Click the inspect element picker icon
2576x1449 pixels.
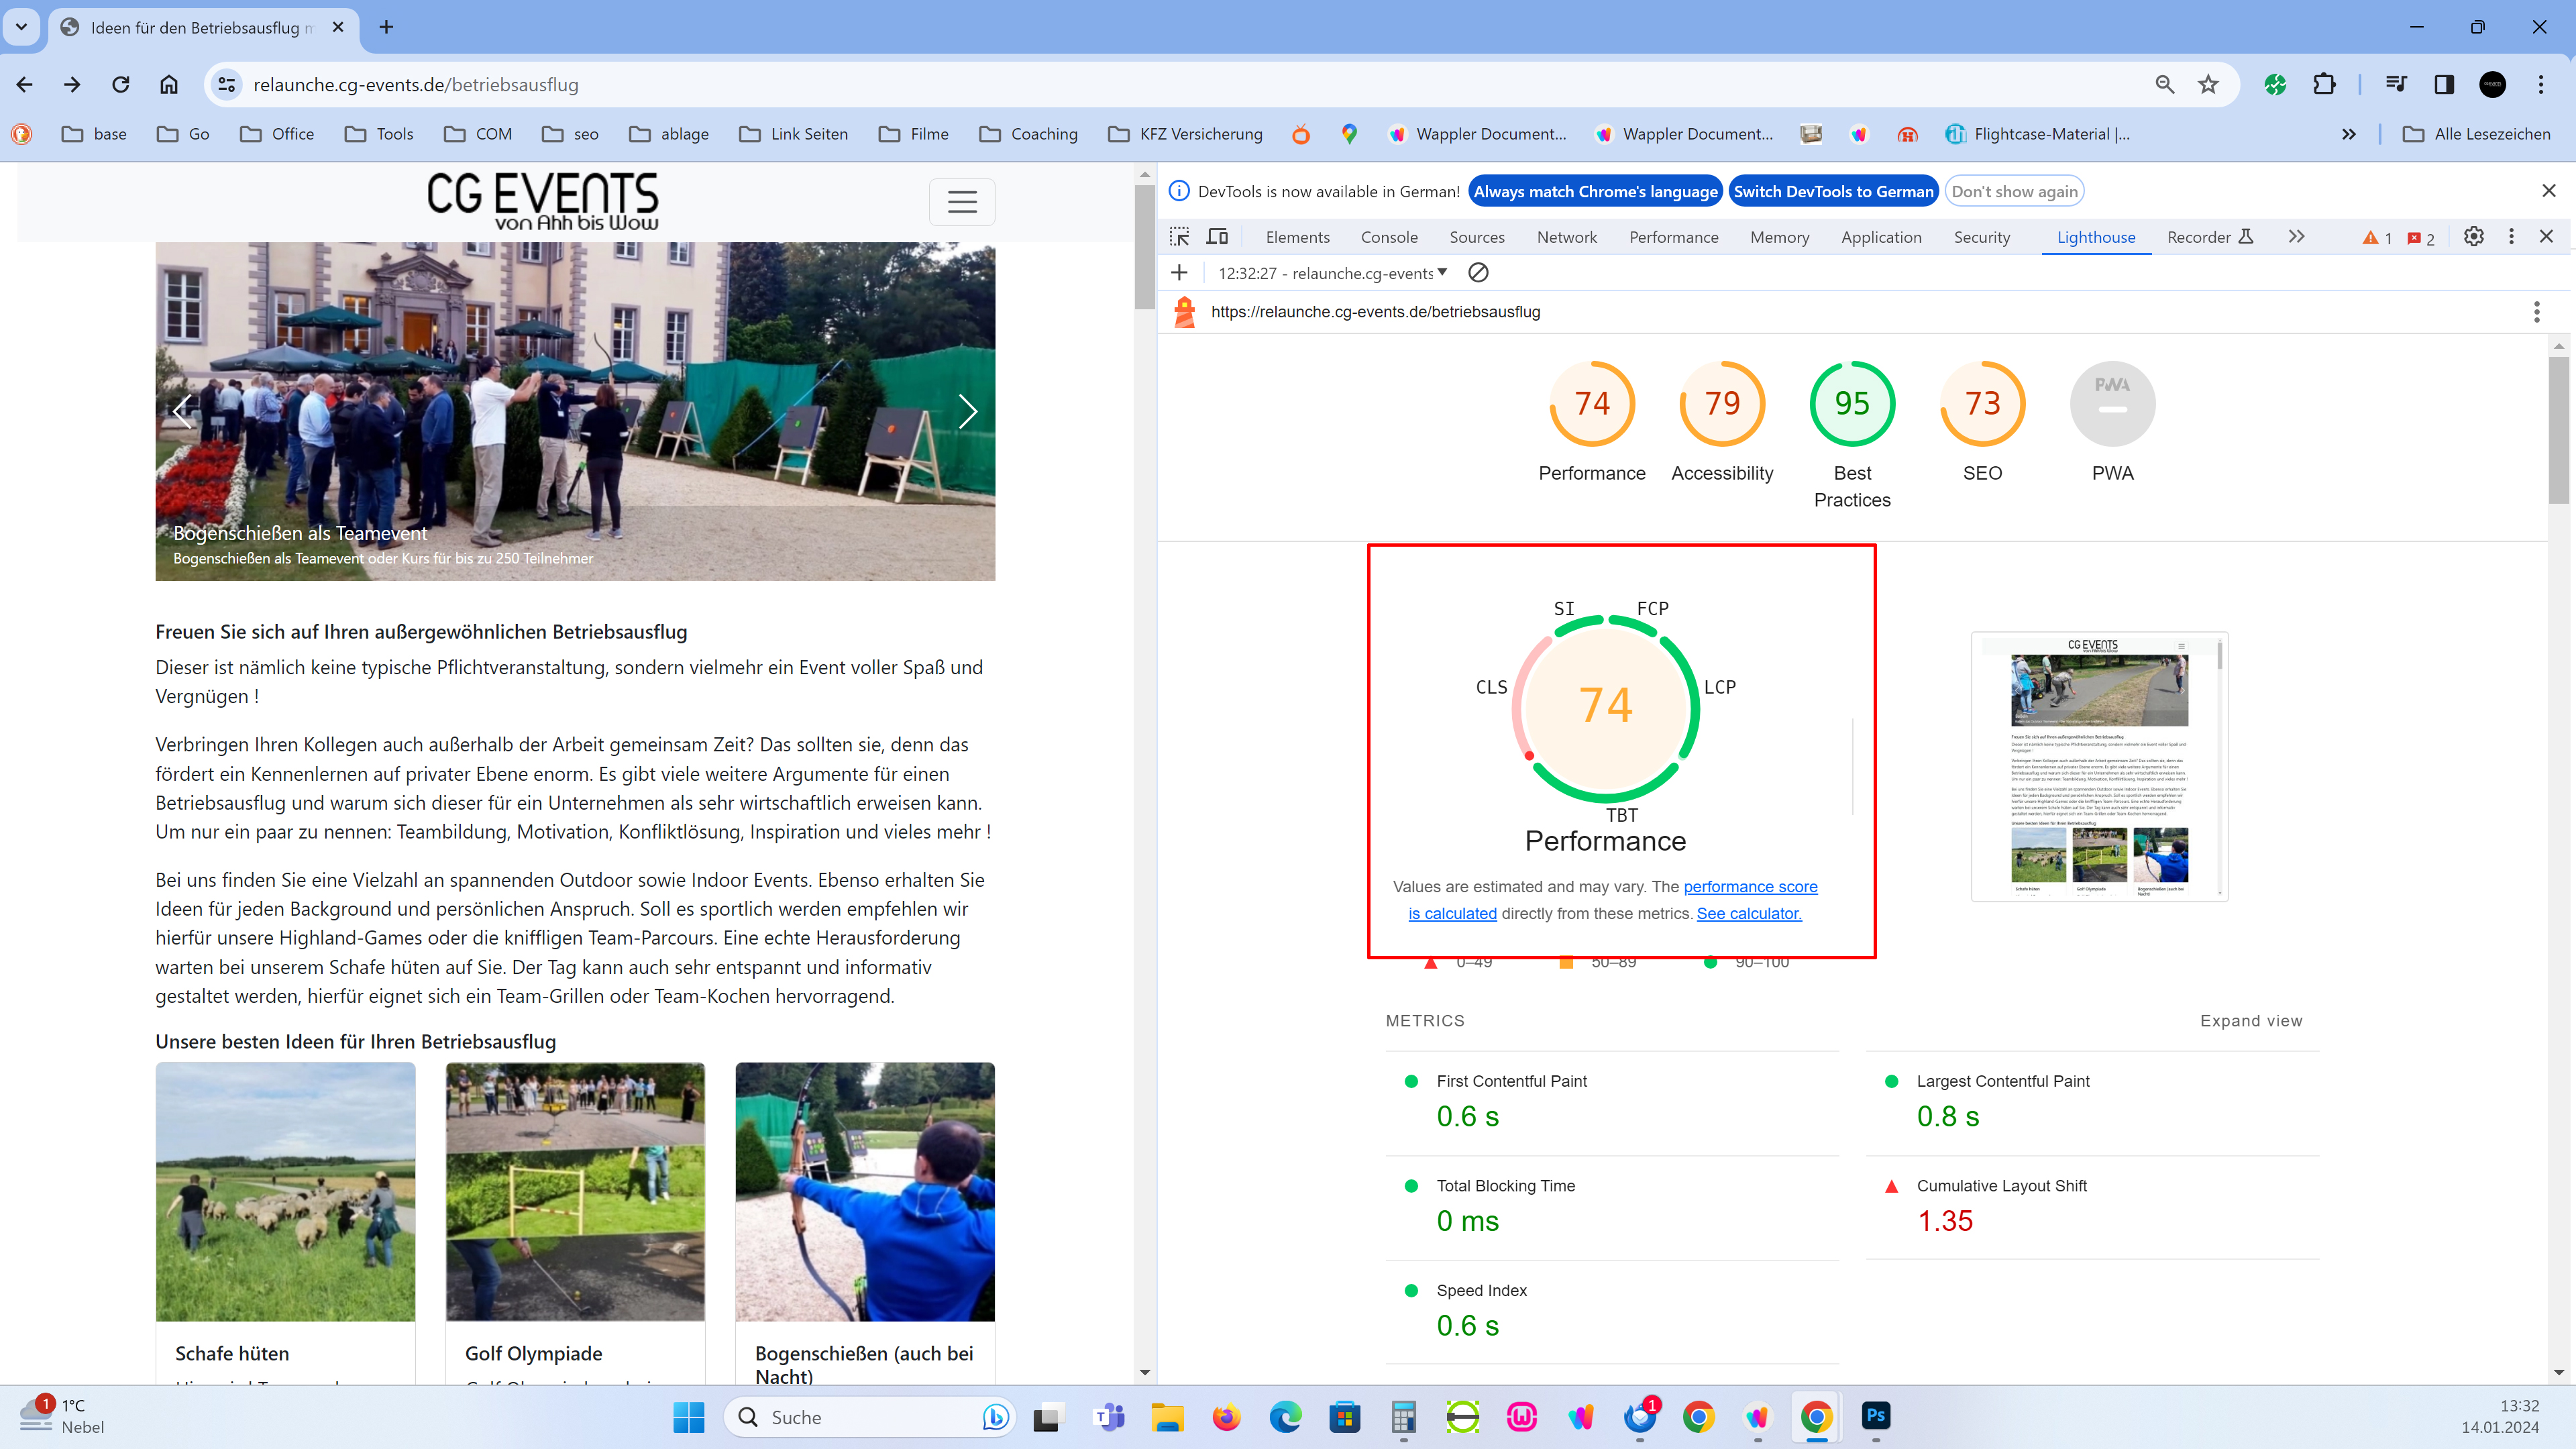1180,237
